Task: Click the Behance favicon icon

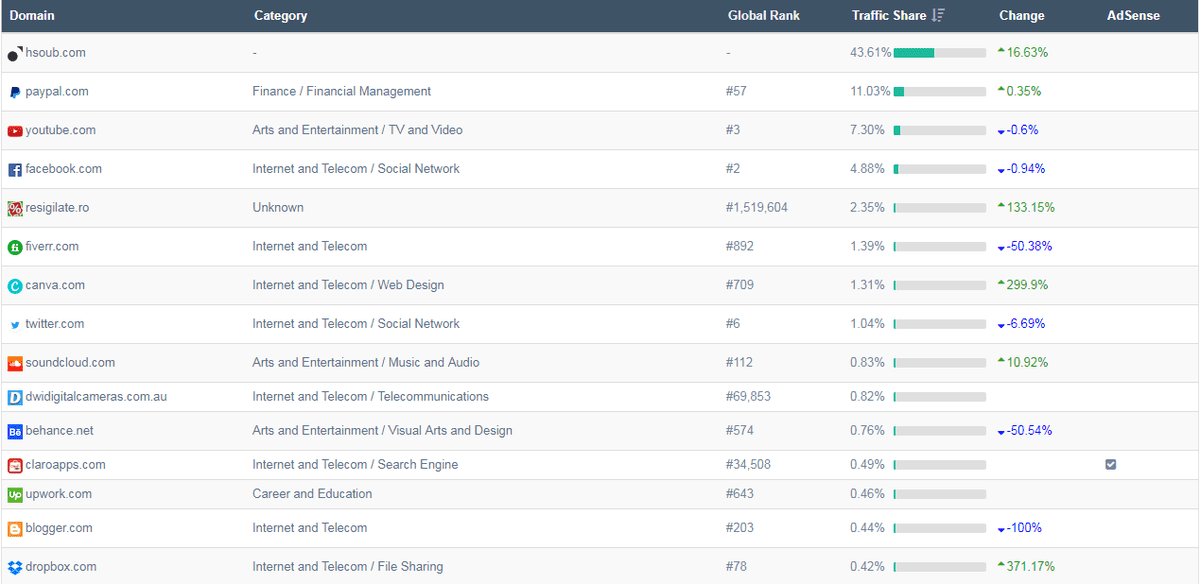Action: point(15,431)
